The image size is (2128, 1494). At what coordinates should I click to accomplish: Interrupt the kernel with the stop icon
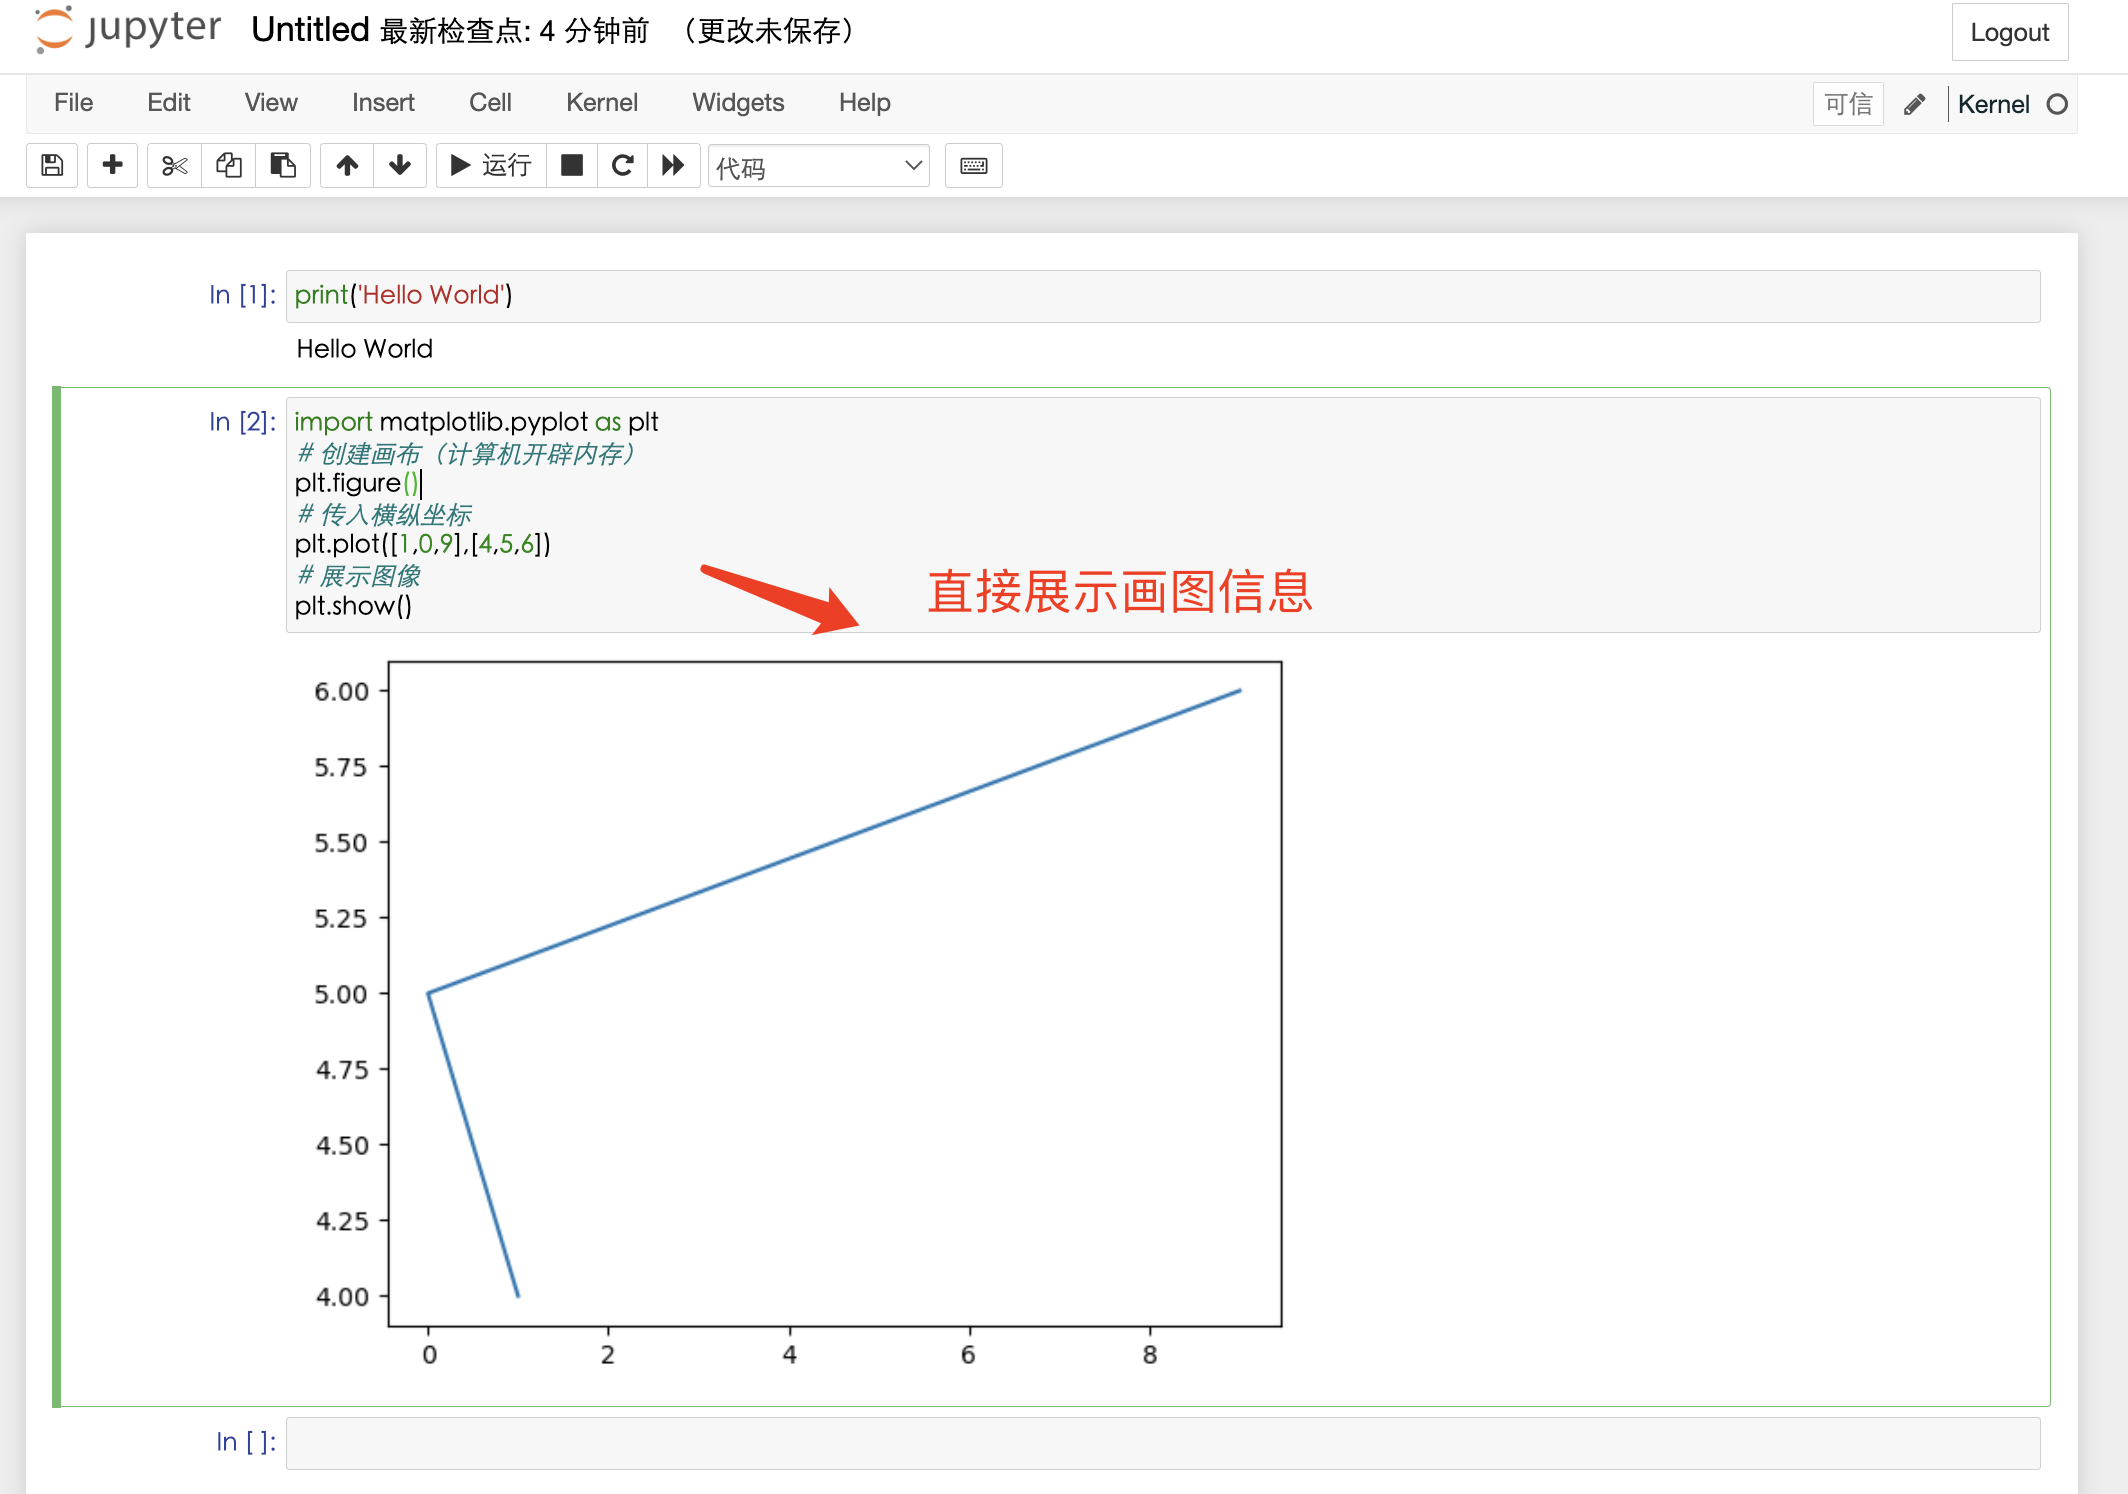click(x=572, y=165)
